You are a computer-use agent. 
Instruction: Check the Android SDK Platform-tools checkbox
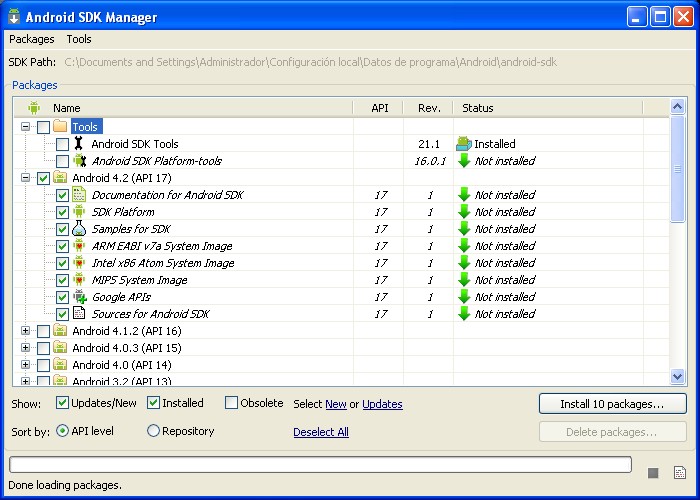click(x=62, y=161)
